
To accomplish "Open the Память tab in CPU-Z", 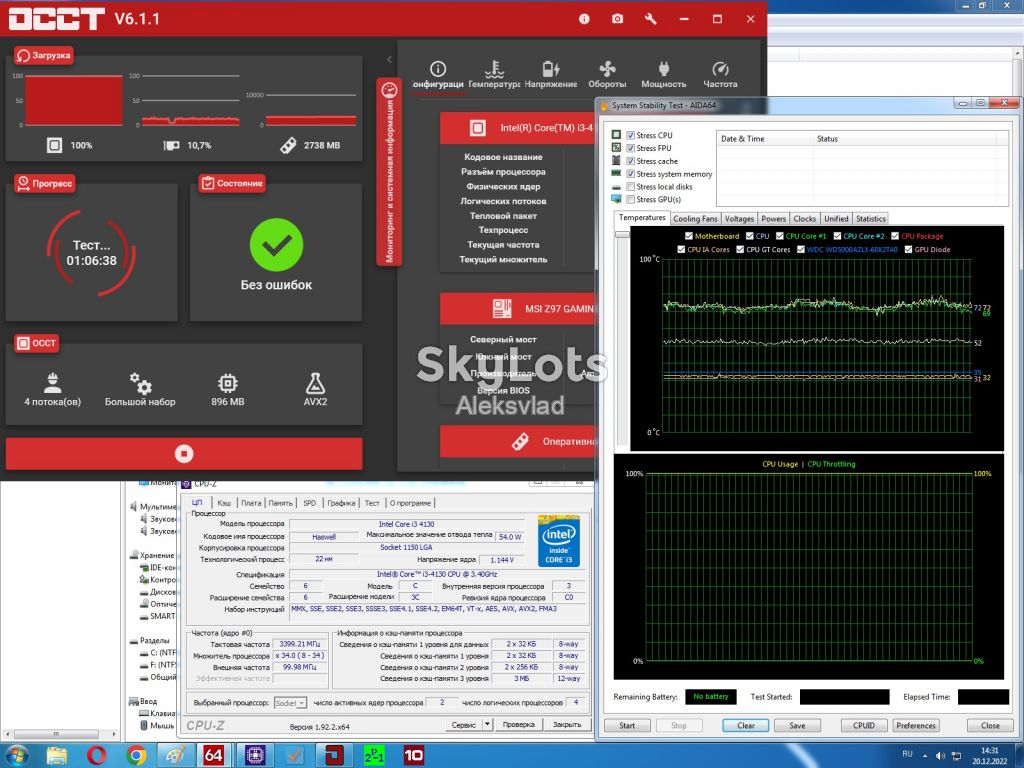I will (280, 503).
